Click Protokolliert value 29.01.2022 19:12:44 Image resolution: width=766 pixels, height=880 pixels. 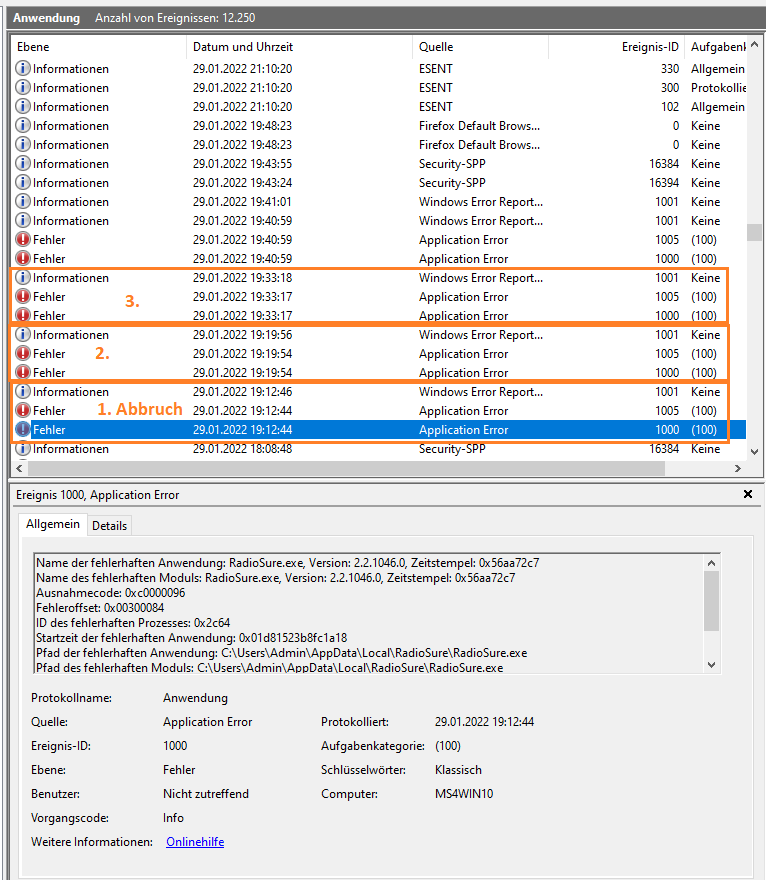484,722
